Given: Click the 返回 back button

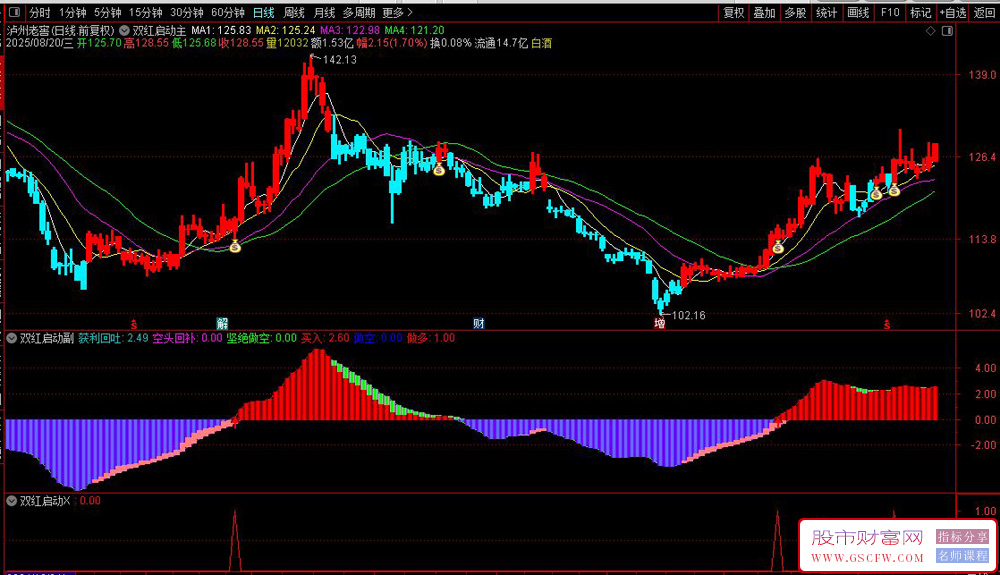Looking at the screenshot, I should pyautogui.click(x=984, y=13).
